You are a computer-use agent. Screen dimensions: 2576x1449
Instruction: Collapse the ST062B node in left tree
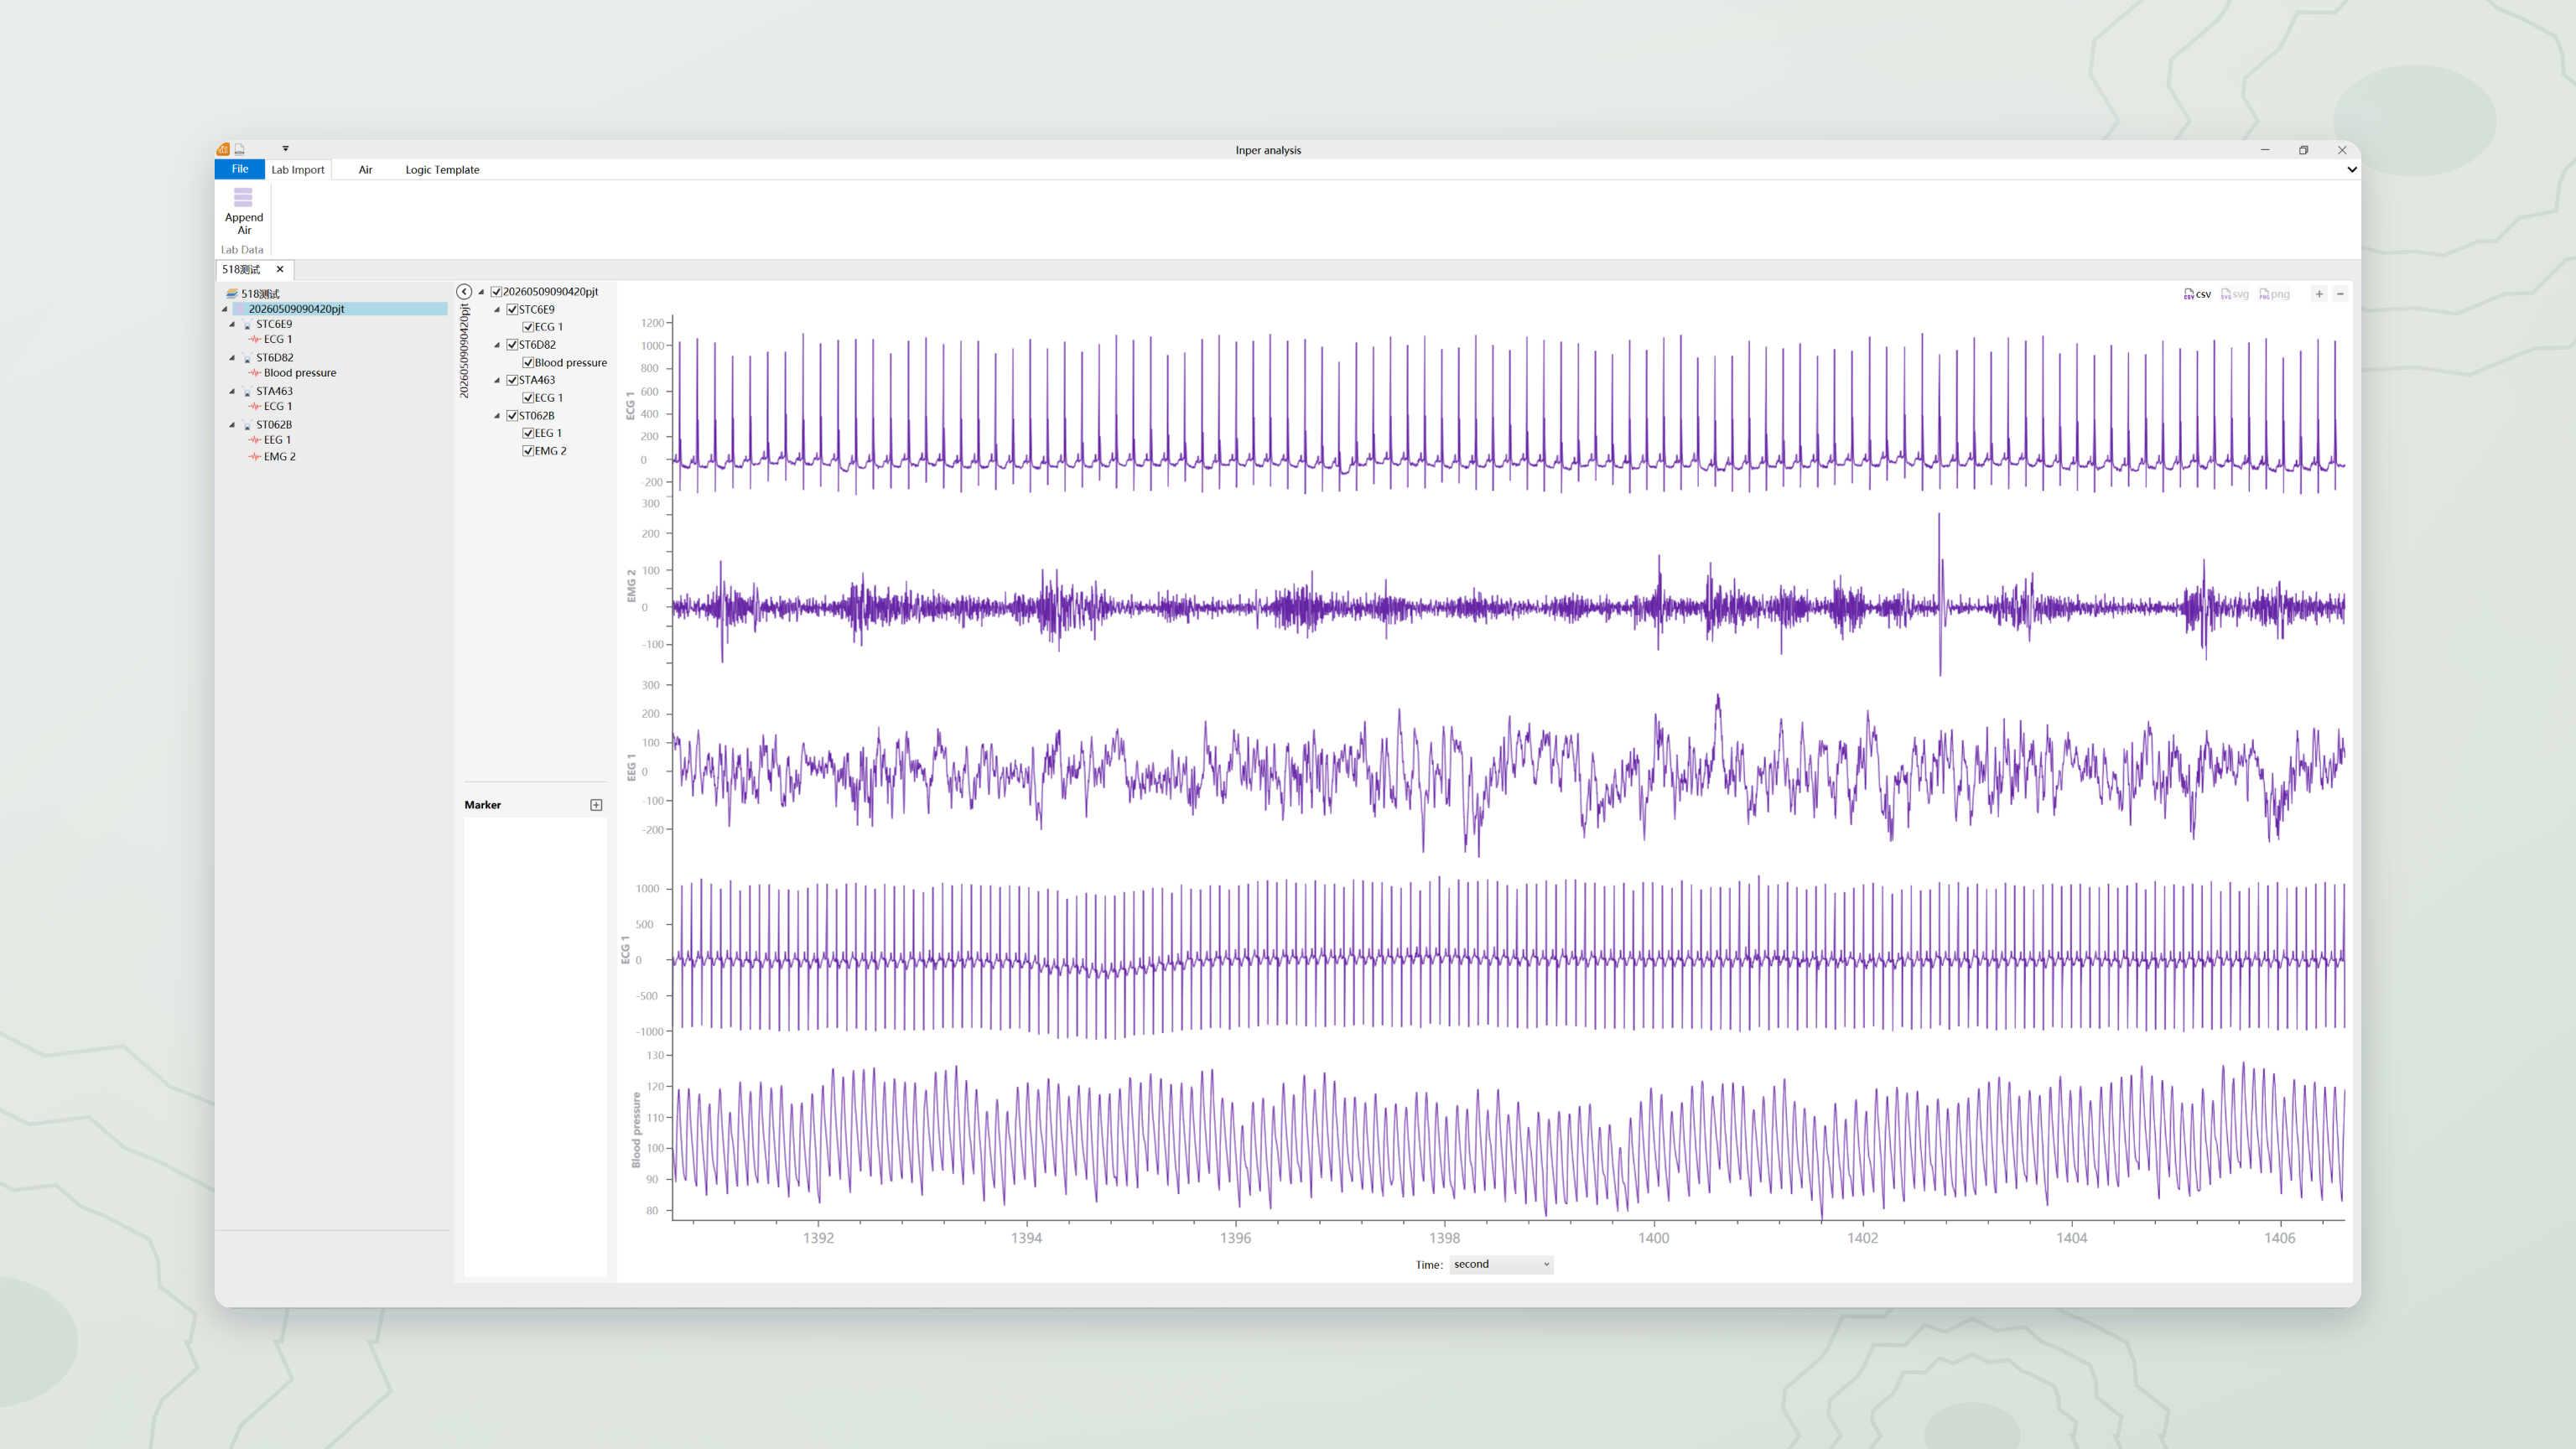pos(233,425)
